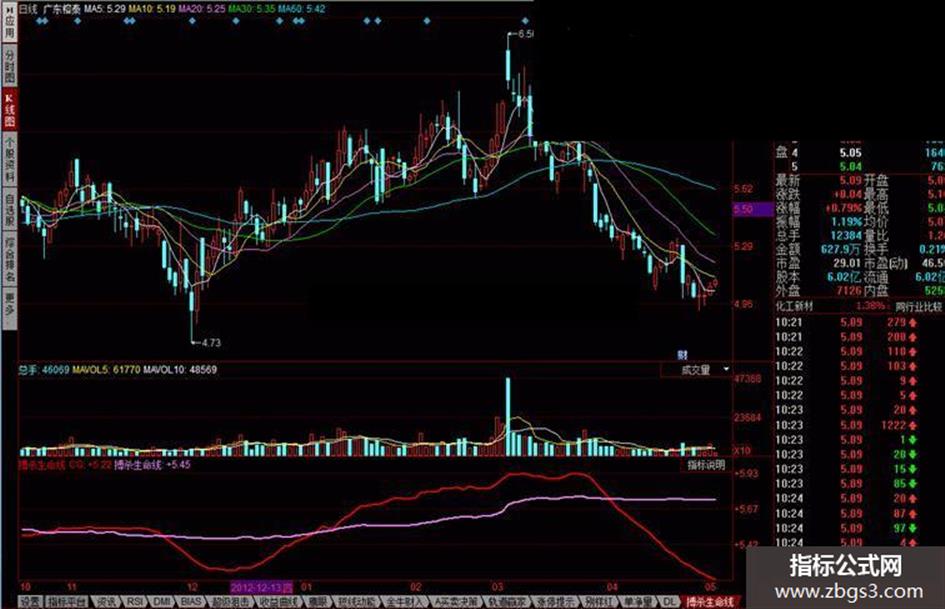Image resolution: width=945 pixels, height=609 pixels.
Task: Select the 单净量 indicator tab
Action: point(637,601)
